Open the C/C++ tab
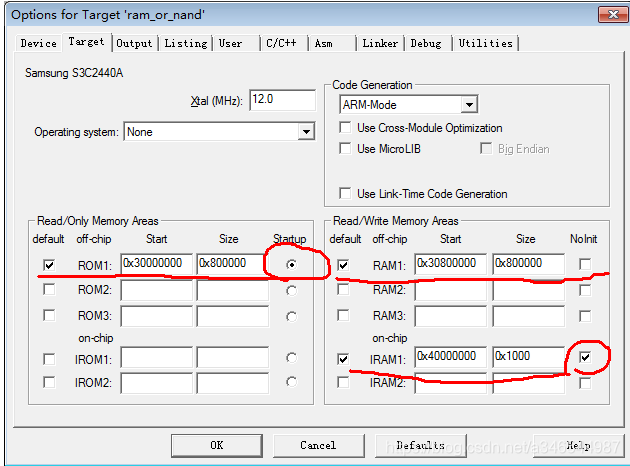630x466 pixels. [284, 43]
